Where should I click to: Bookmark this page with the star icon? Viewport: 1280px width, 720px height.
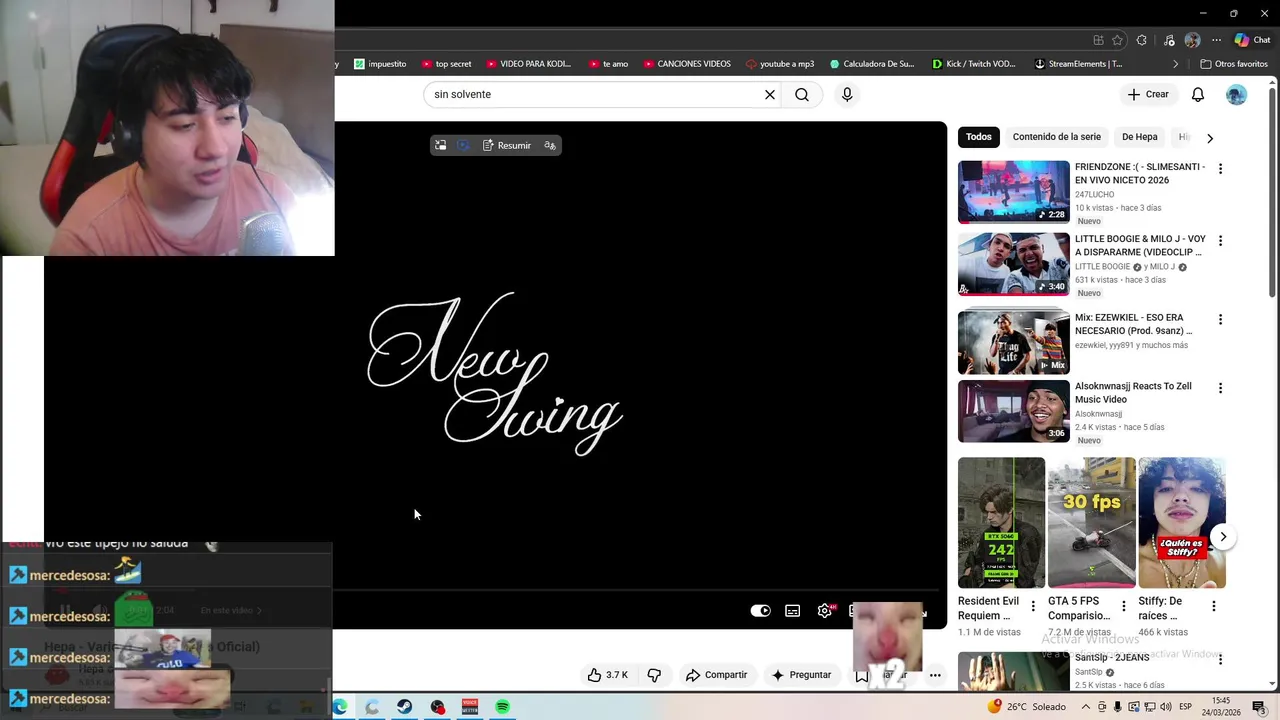[x=1118, y=40]
